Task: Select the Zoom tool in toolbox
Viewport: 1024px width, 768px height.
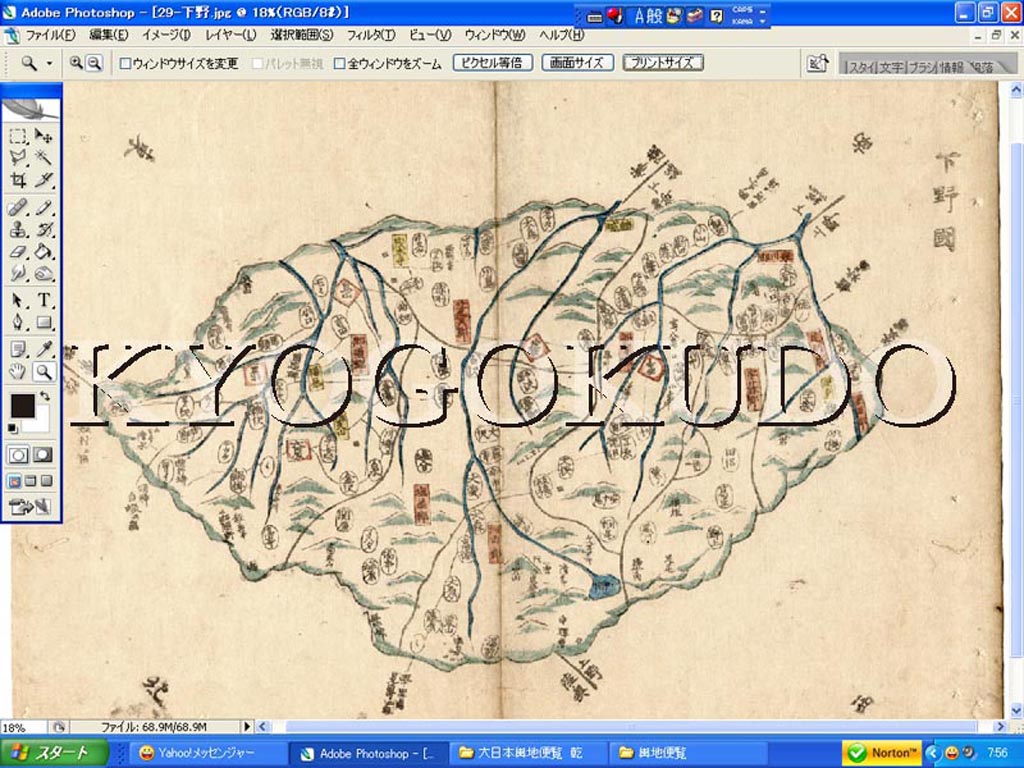Action: click(43, 372)
